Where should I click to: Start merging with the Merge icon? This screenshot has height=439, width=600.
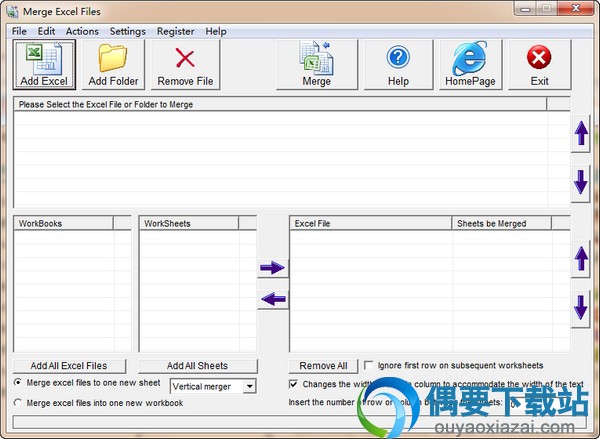click(316, 58)
